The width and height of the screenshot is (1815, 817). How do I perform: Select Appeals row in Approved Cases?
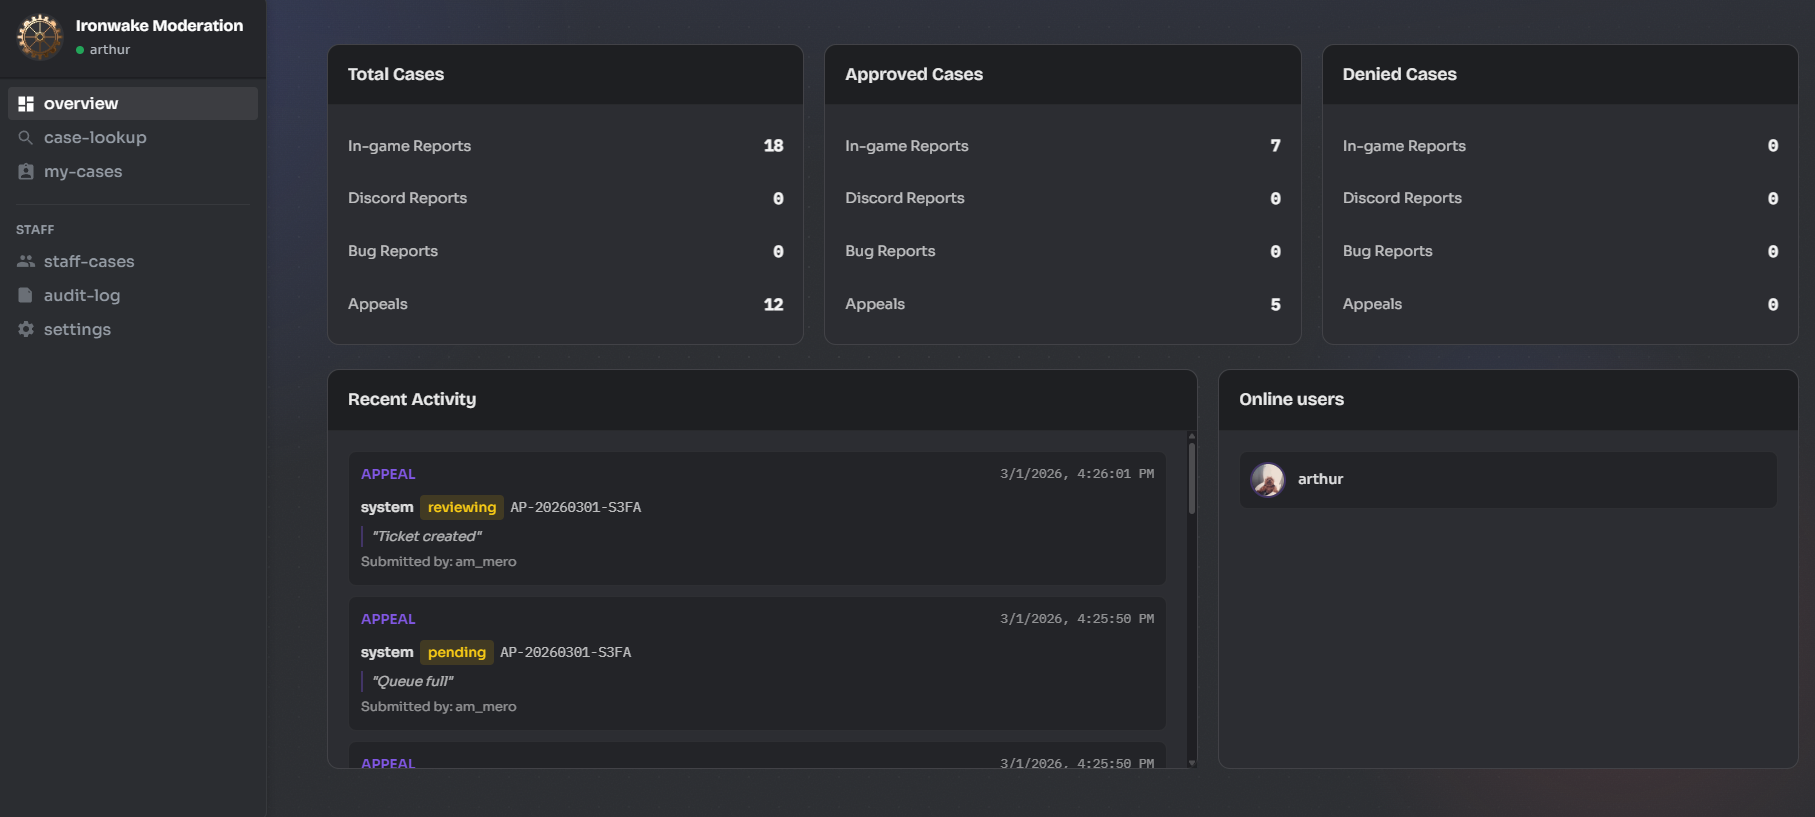[1062, 305]
